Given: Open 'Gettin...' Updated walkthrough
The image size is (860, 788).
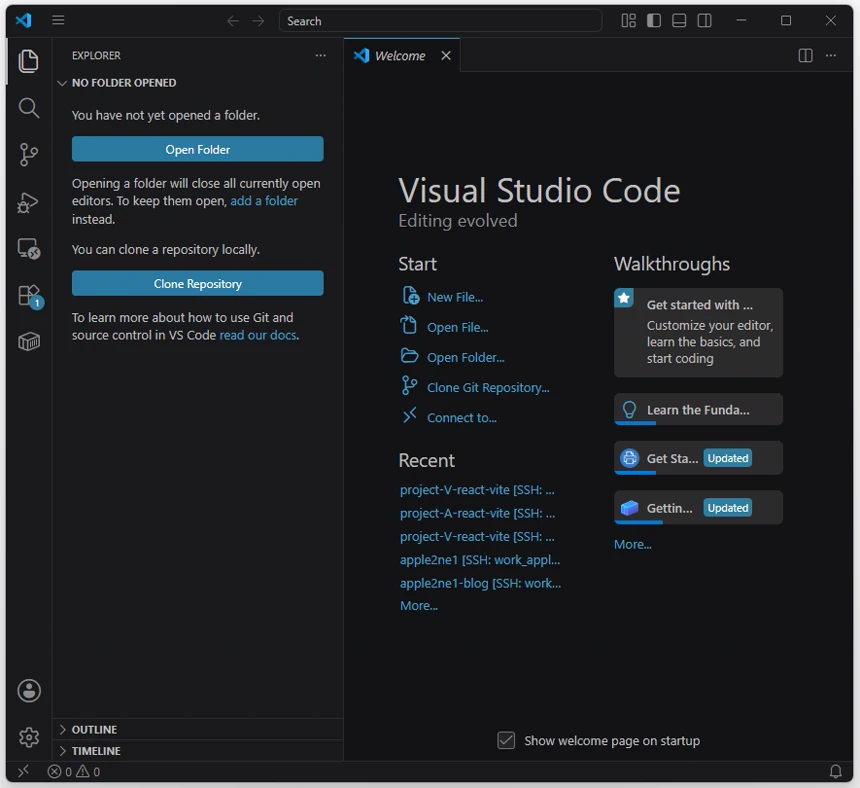Looking at the screenshot, I should coord(698,508).
